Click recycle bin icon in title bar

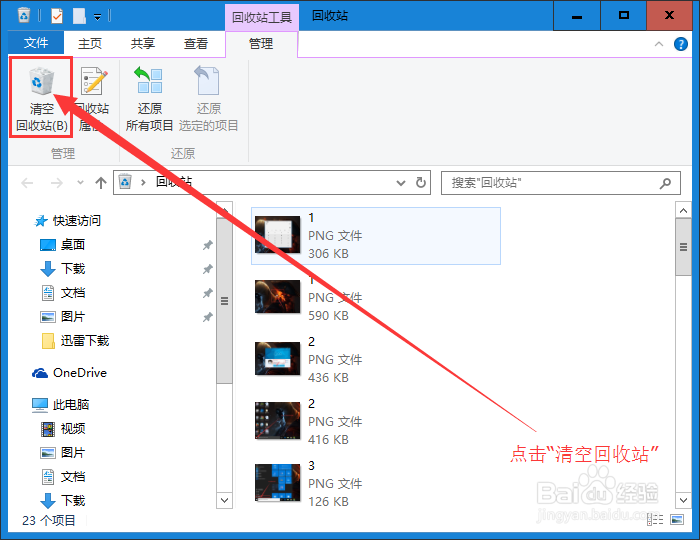24,16
